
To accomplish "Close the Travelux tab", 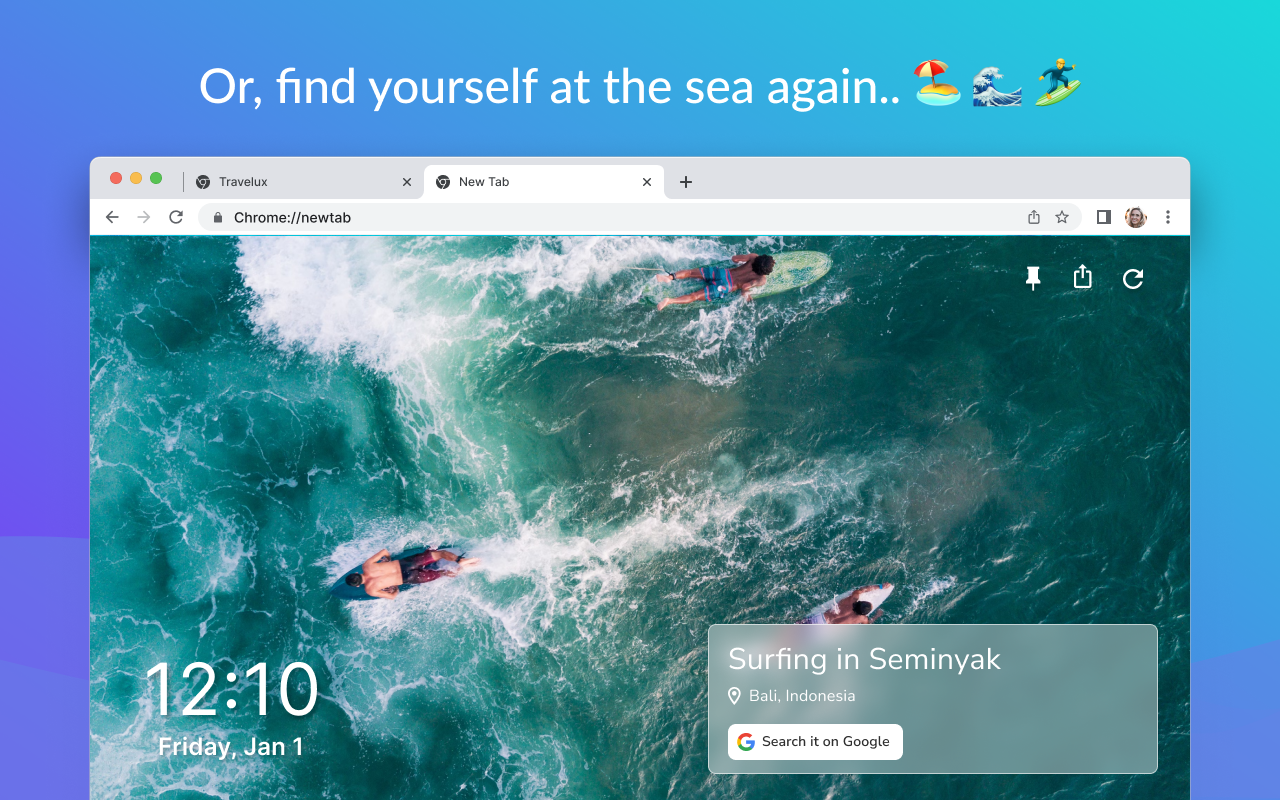I will point(407,182).
